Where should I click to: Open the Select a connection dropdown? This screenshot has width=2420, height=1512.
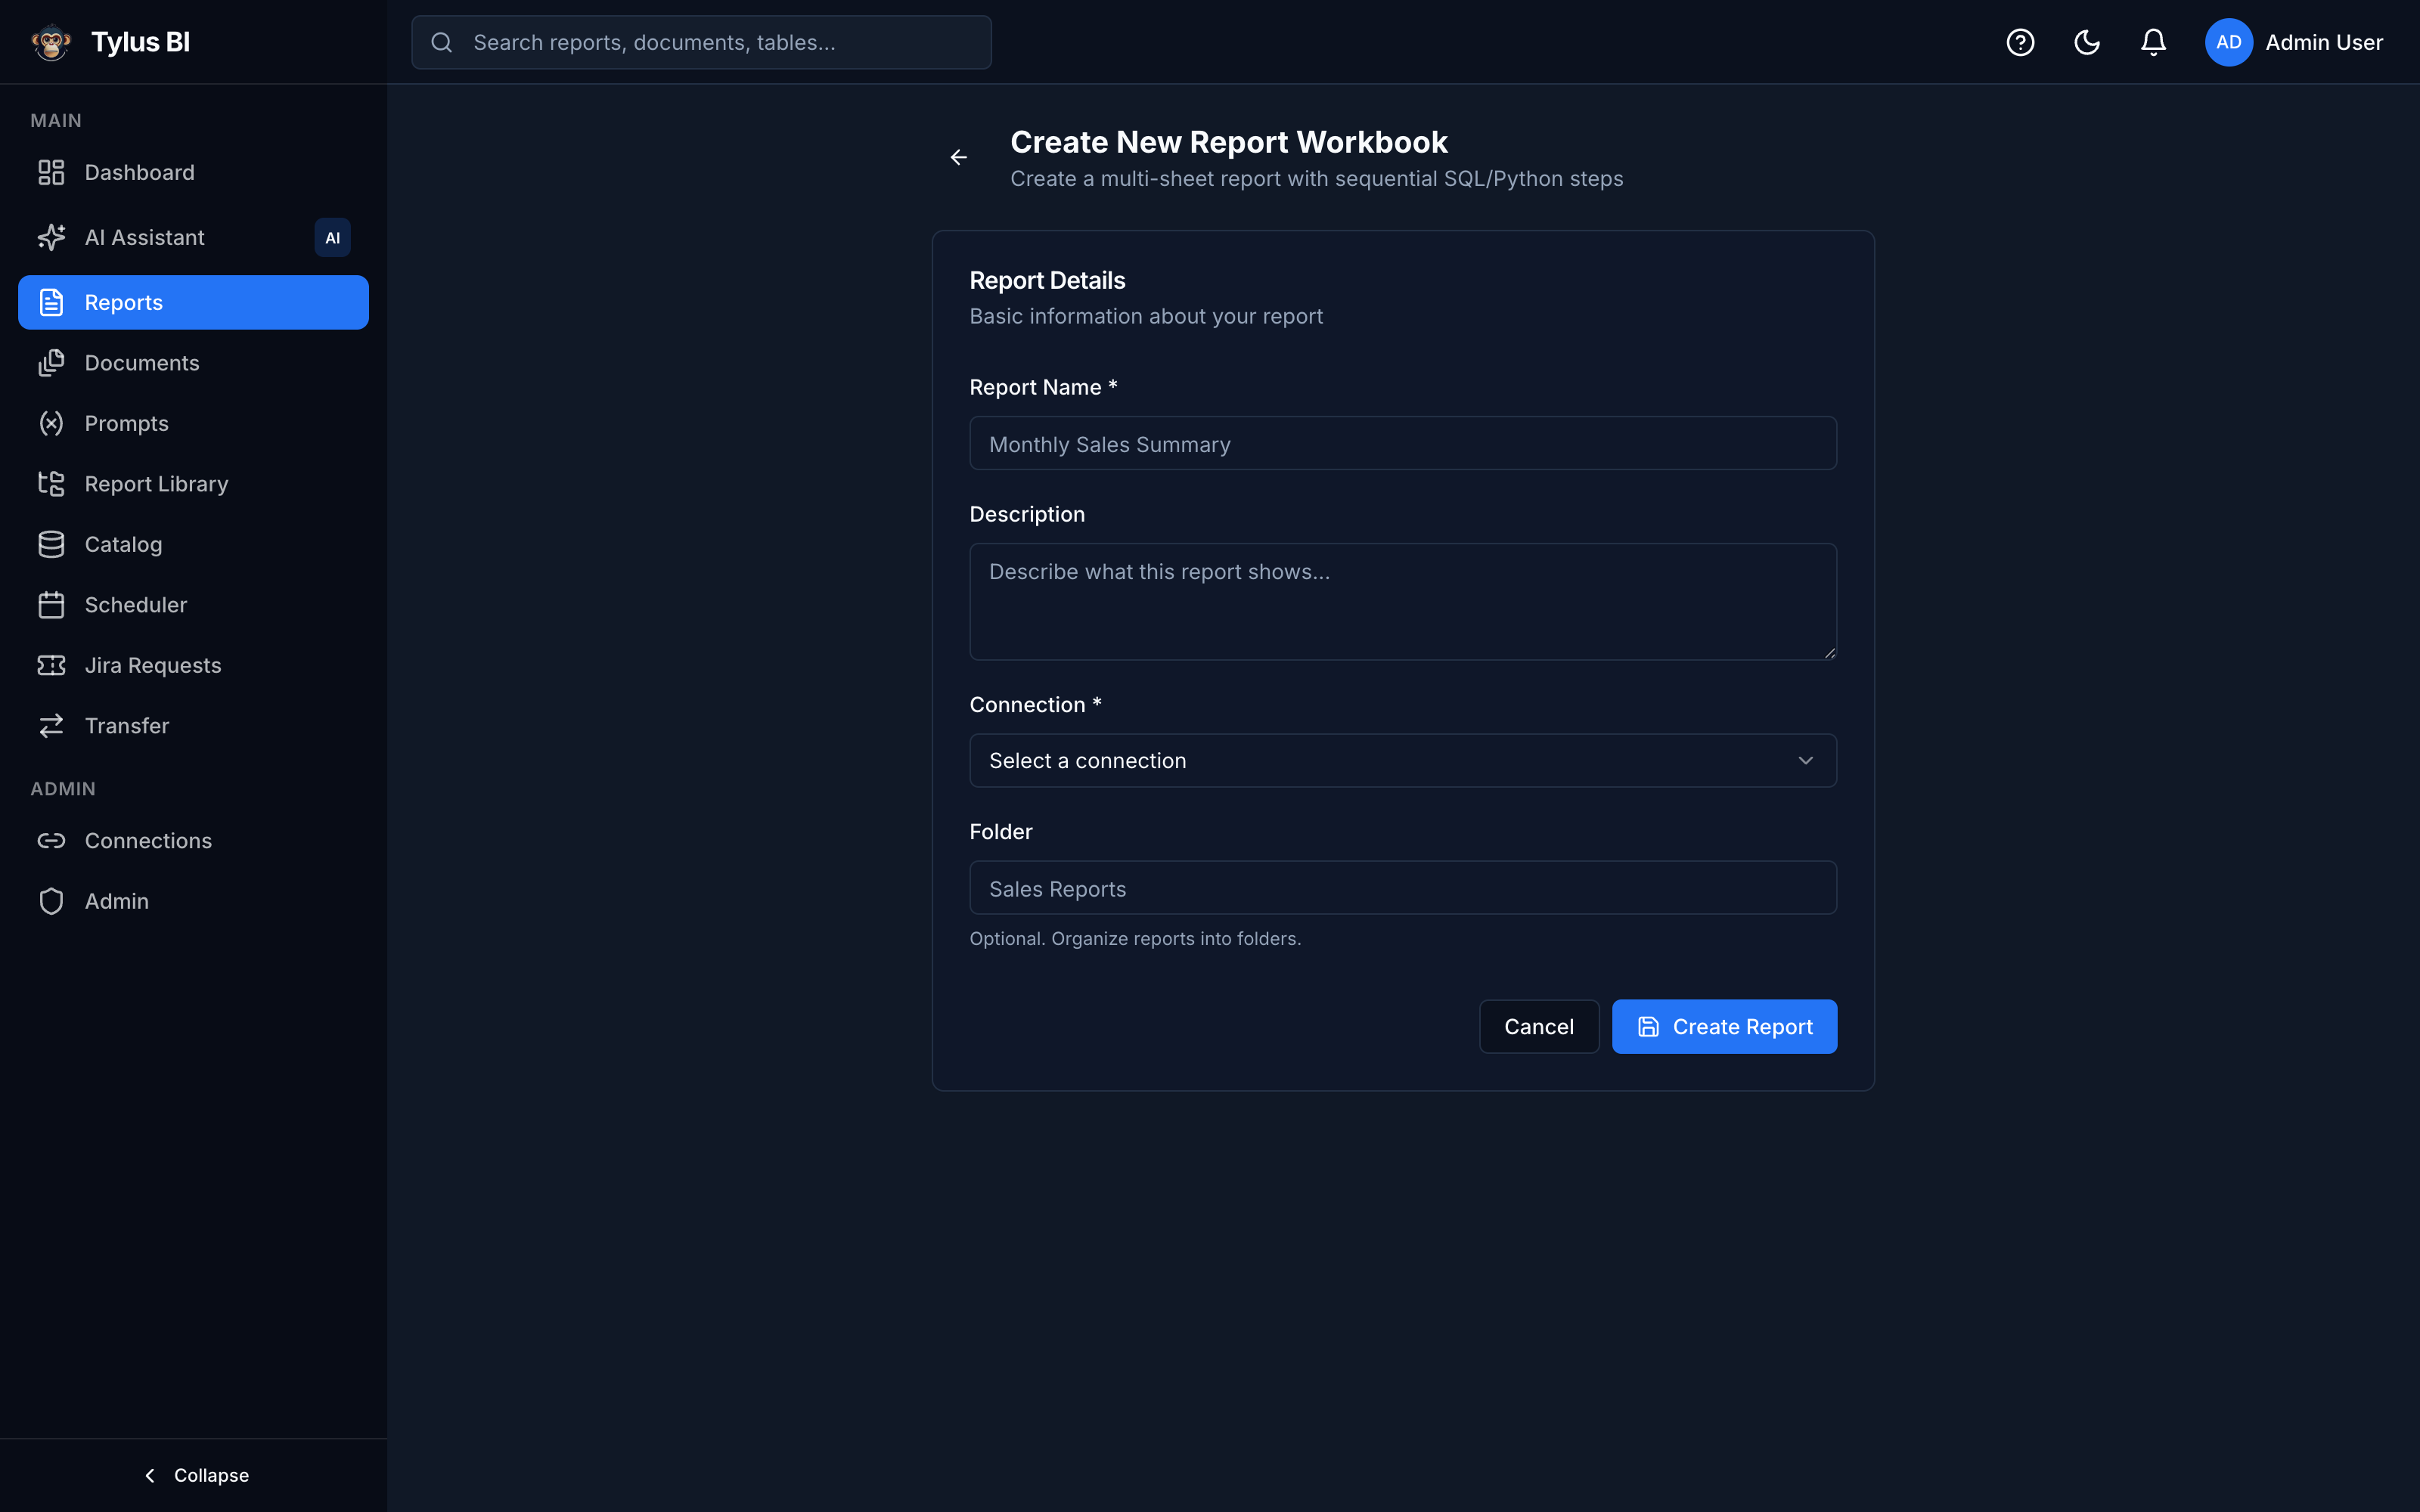pos(1402,761)
